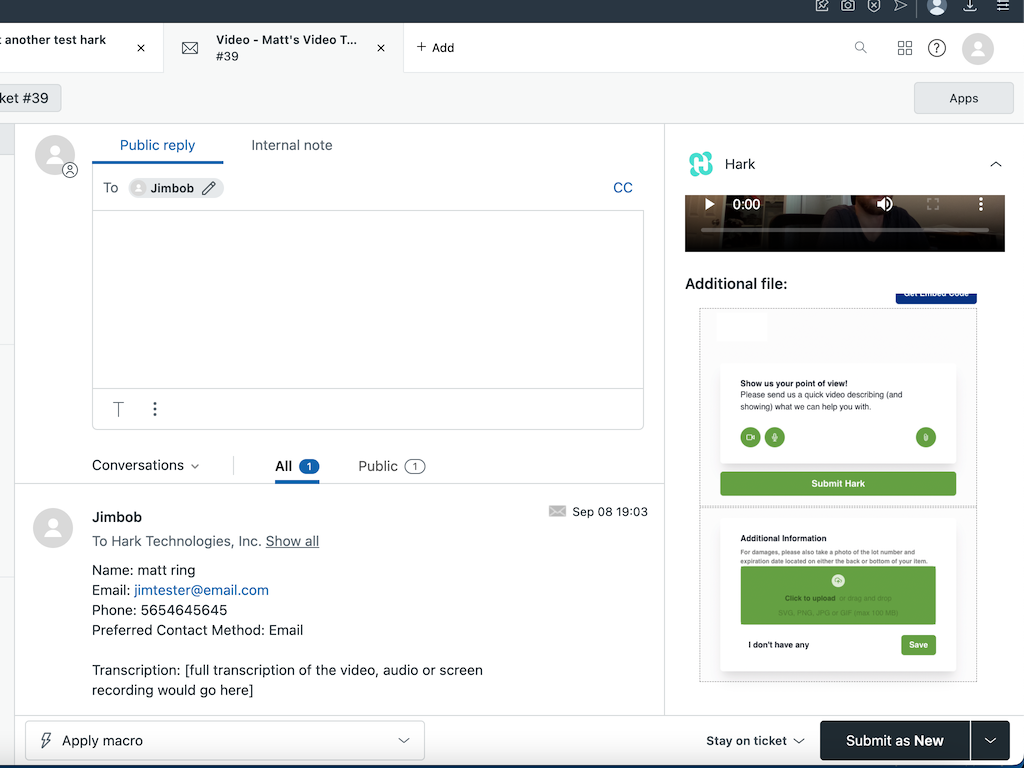This screenshot has height=768, width=1024.
Task: Enter fullscreen on the Hark video
Action: (x=933, y=204)
